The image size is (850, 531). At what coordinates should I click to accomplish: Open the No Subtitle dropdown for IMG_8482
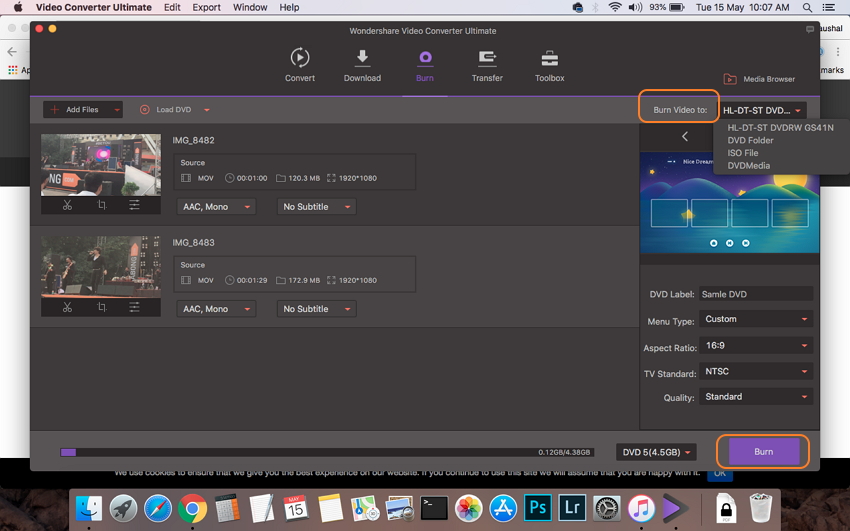click(x=316, y=207)
